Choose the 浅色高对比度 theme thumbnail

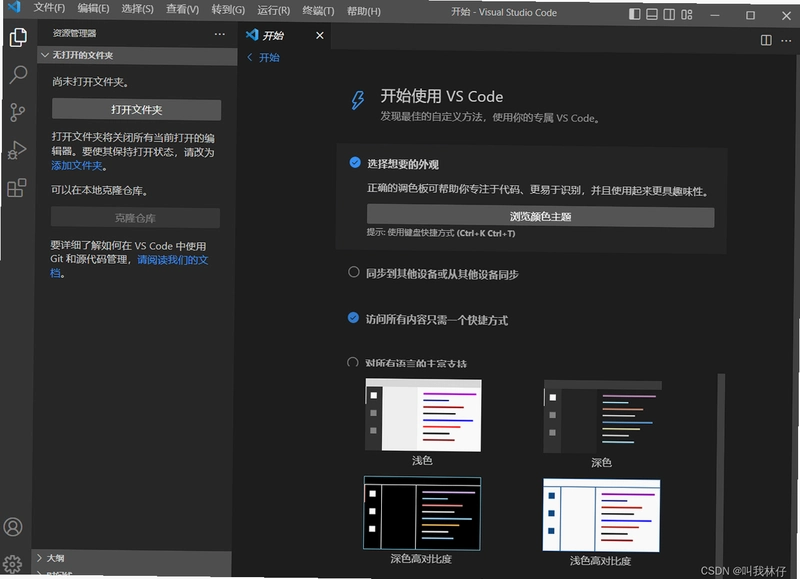[602, 515]
